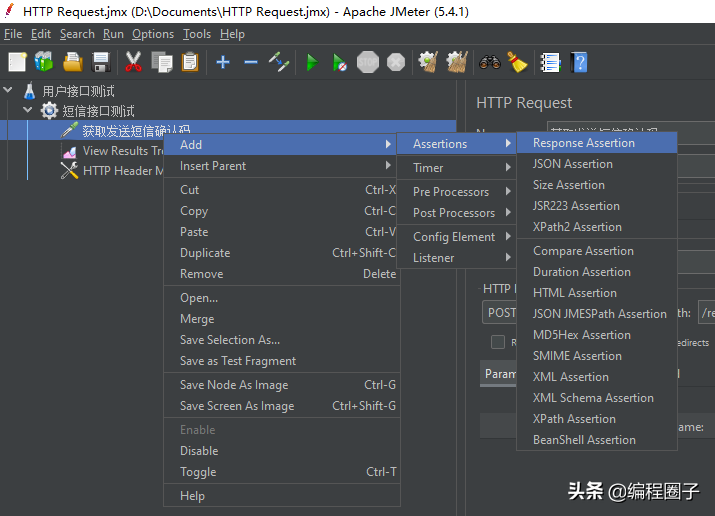Tick the redirects checkbox in HTTP Request
Screen dimensions: 715x516
(x=497, y=342)
